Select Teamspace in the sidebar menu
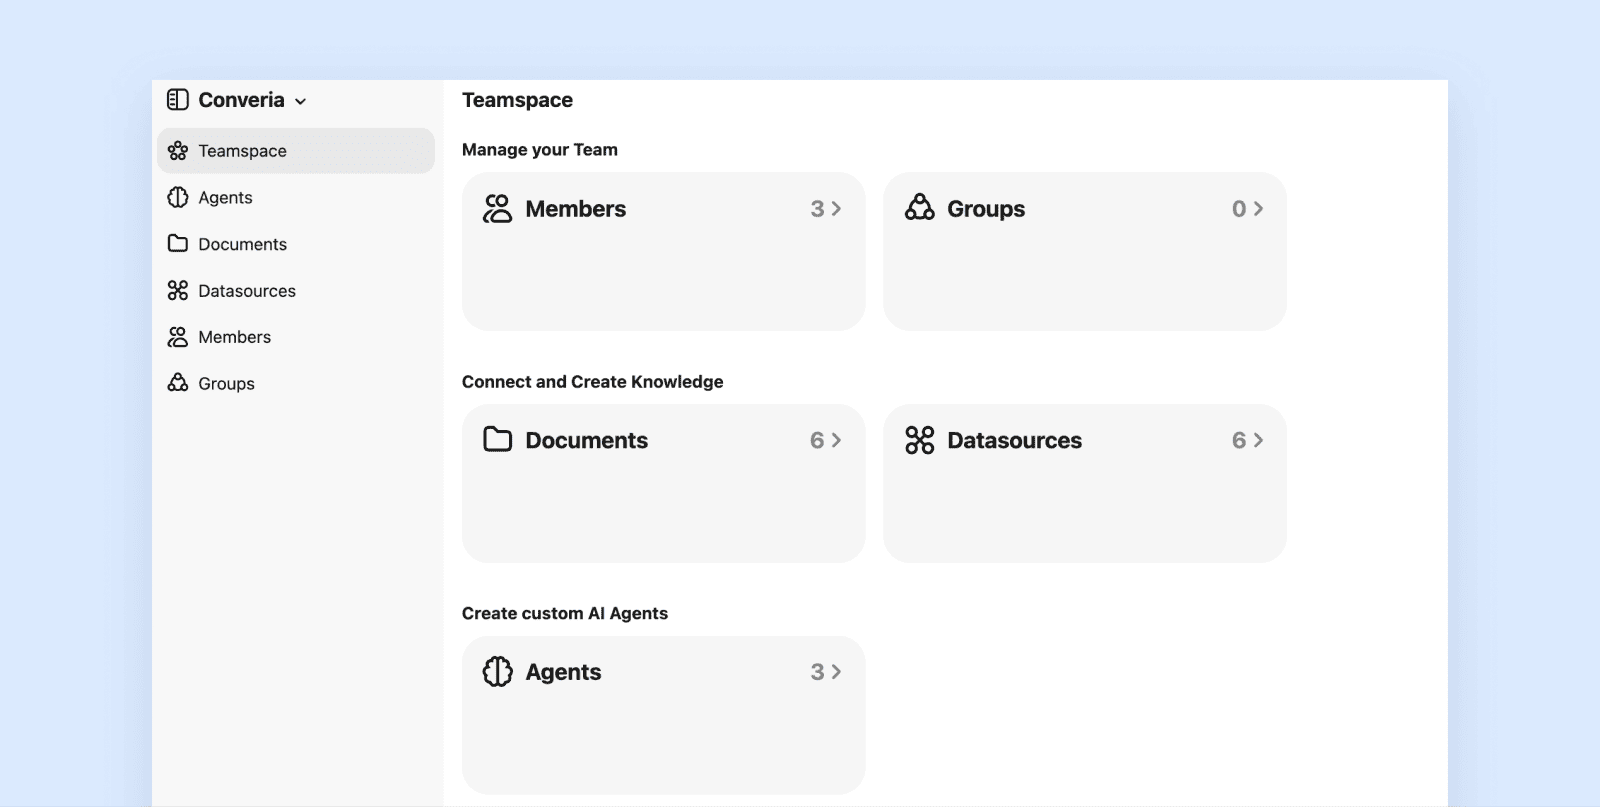 (x=243, y=150)
